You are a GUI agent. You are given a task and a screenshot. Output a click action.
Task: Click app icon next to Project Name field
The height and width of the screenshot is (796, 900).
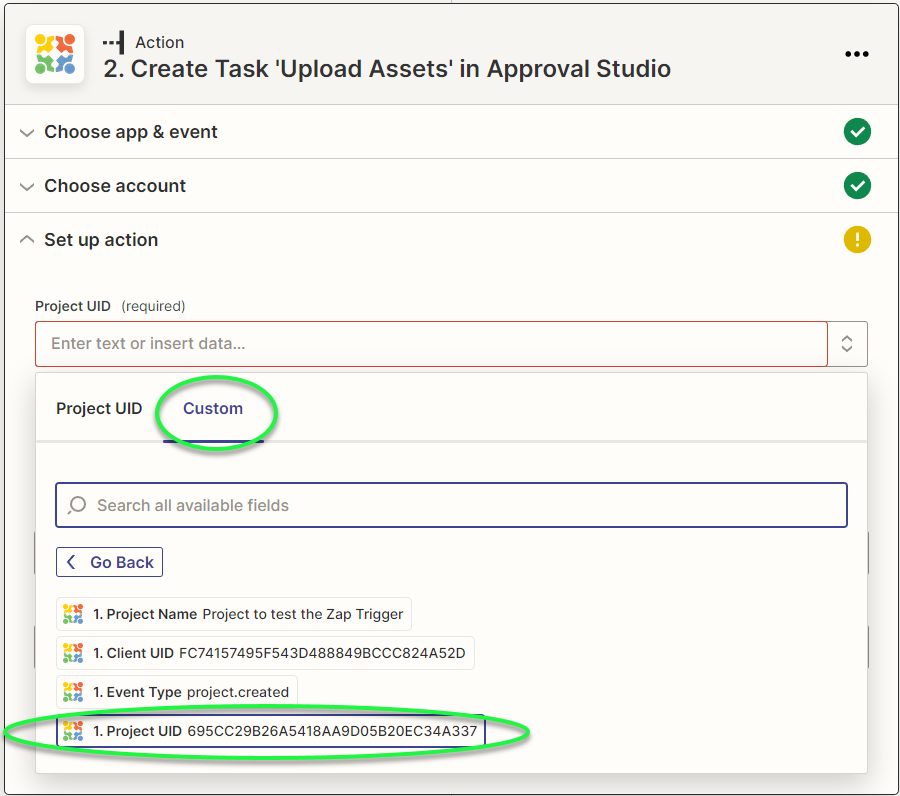73,614
